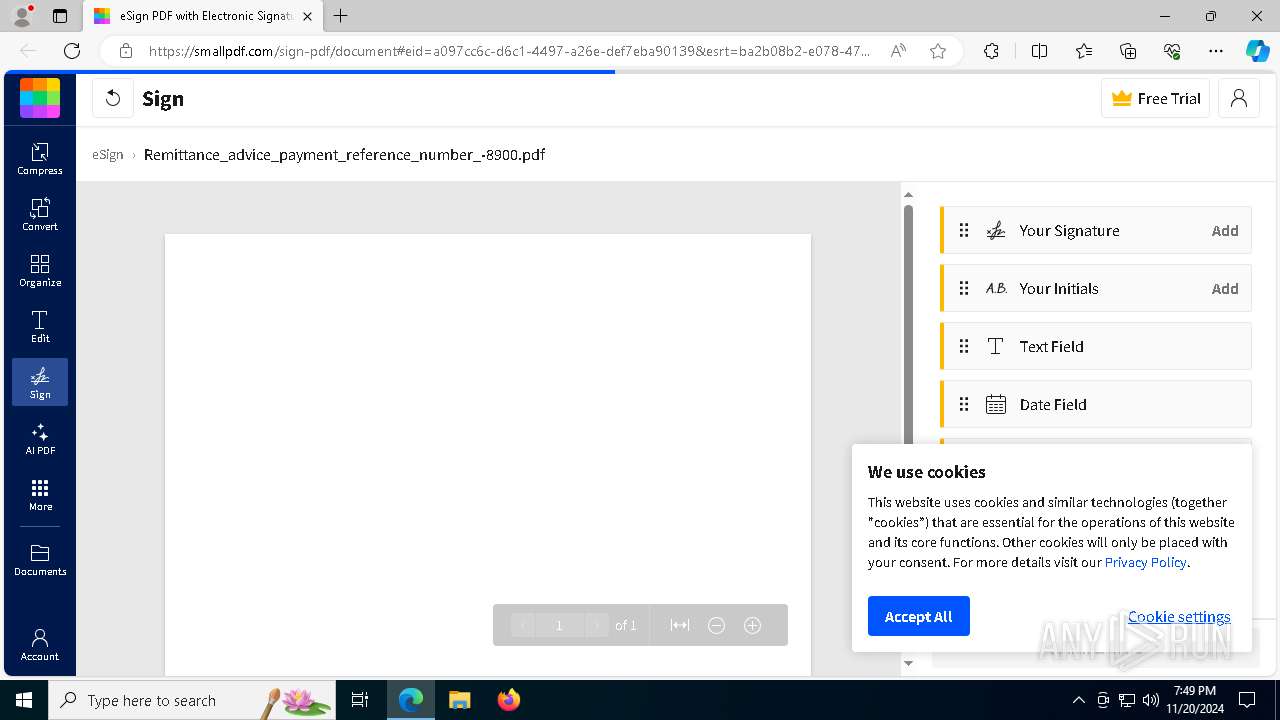The image size is (1280, 720).
Task: Click the document panel scrollbar thumb
Action: 908,325
